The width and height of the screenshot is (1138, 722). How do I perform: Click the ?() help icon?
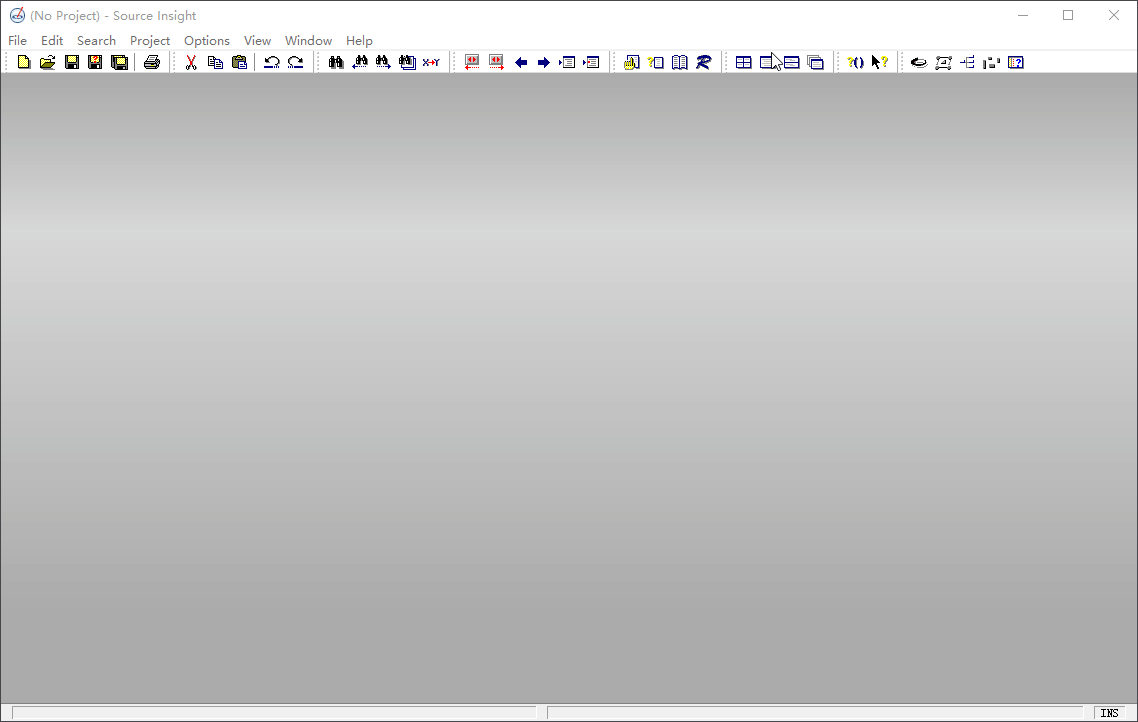pos(856,62)
